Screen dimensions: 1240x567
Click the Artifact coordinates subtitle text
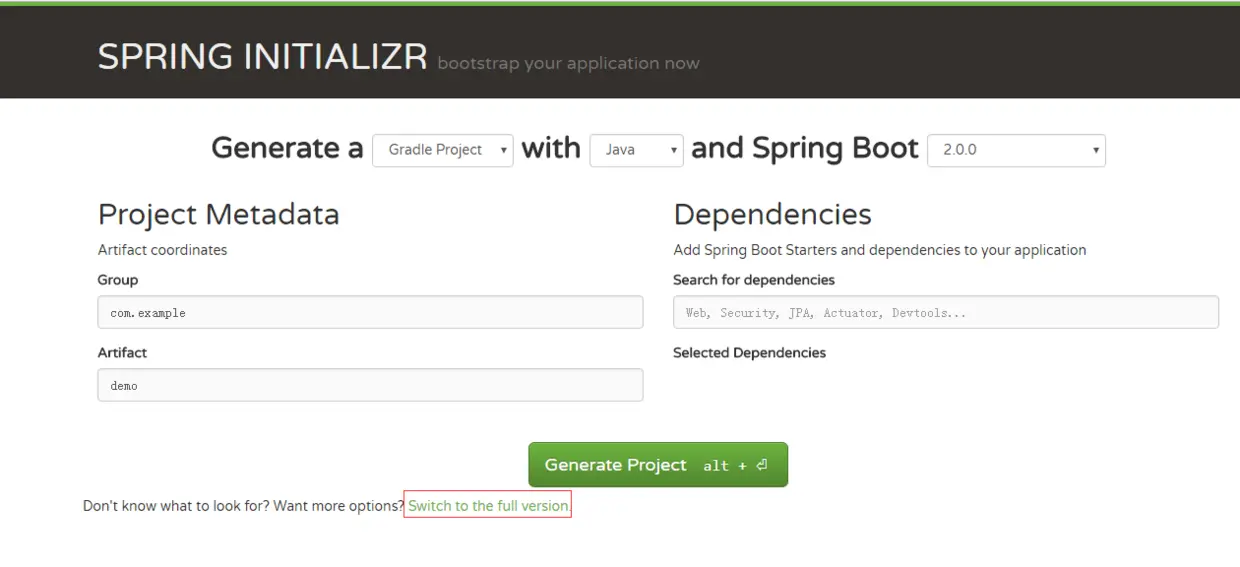(162, 250)
